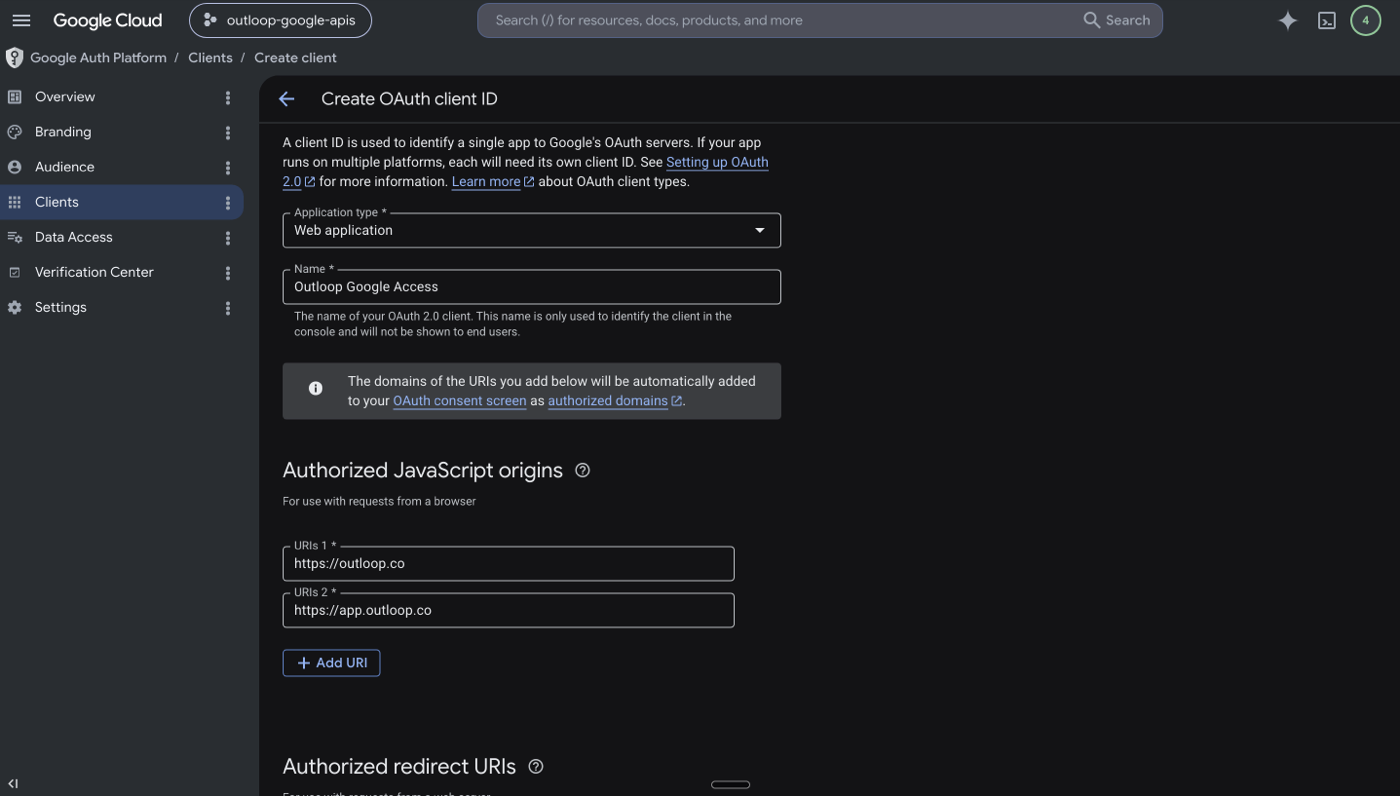Click the info icon in domains notice
The height and width of the screenshot is (796, 1400).
point(315,388)
